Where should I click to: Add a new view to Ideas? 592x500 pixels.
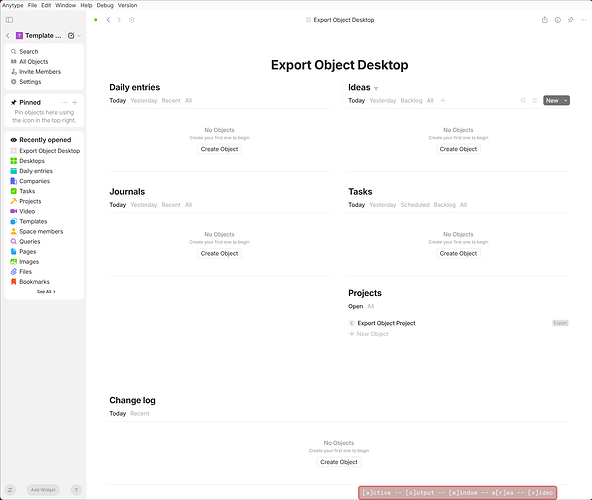tap(443, 100)
